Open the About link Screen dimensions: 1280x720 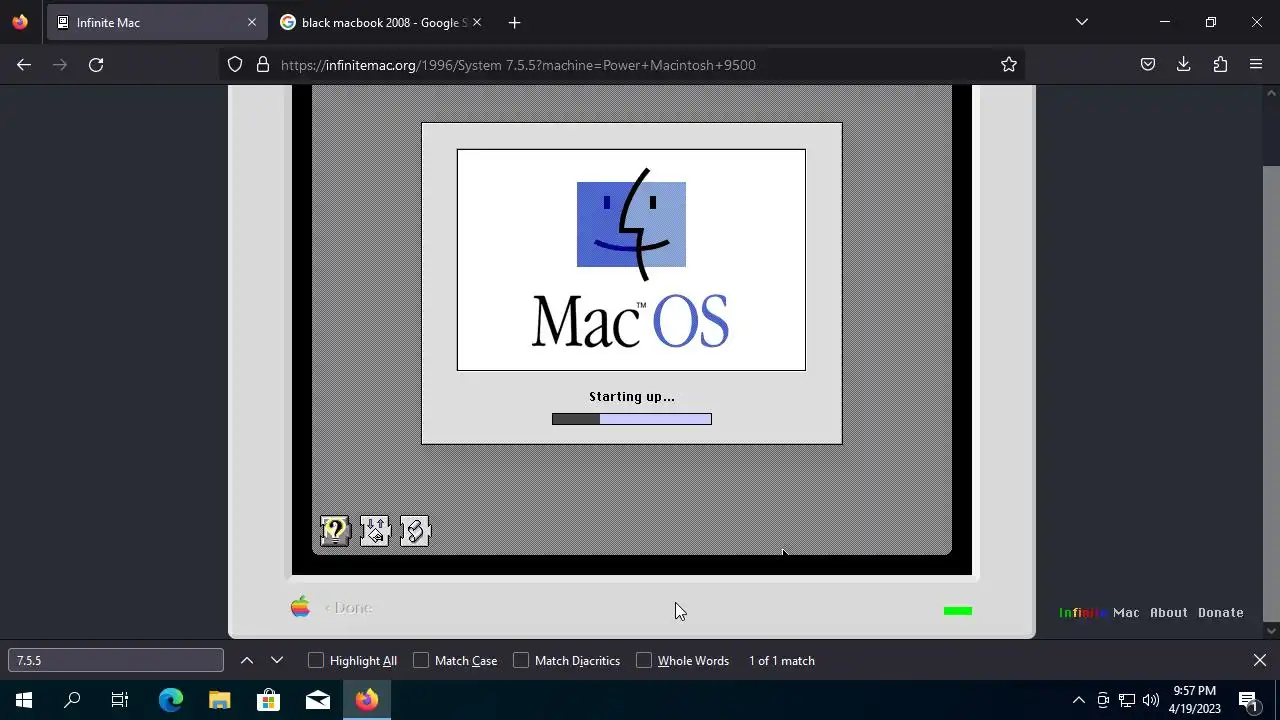click(1169, 612)
